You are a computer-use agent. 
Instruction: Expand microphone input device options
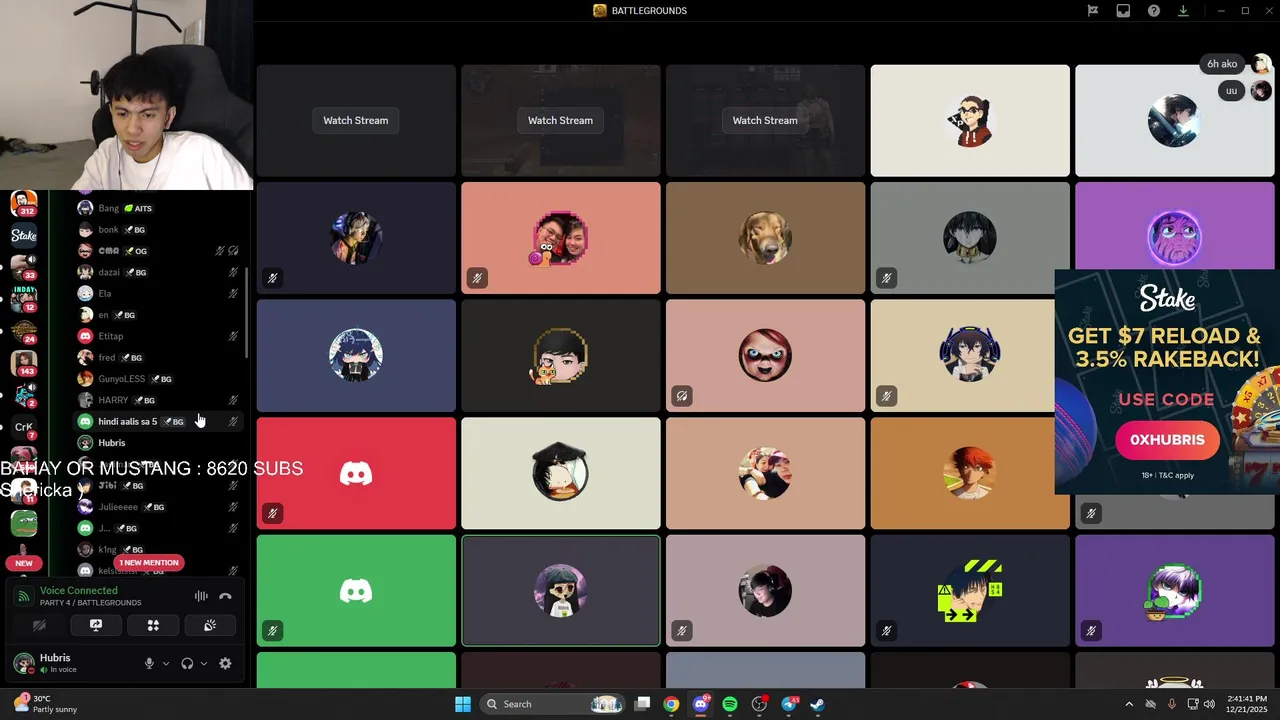coord(166,663)
